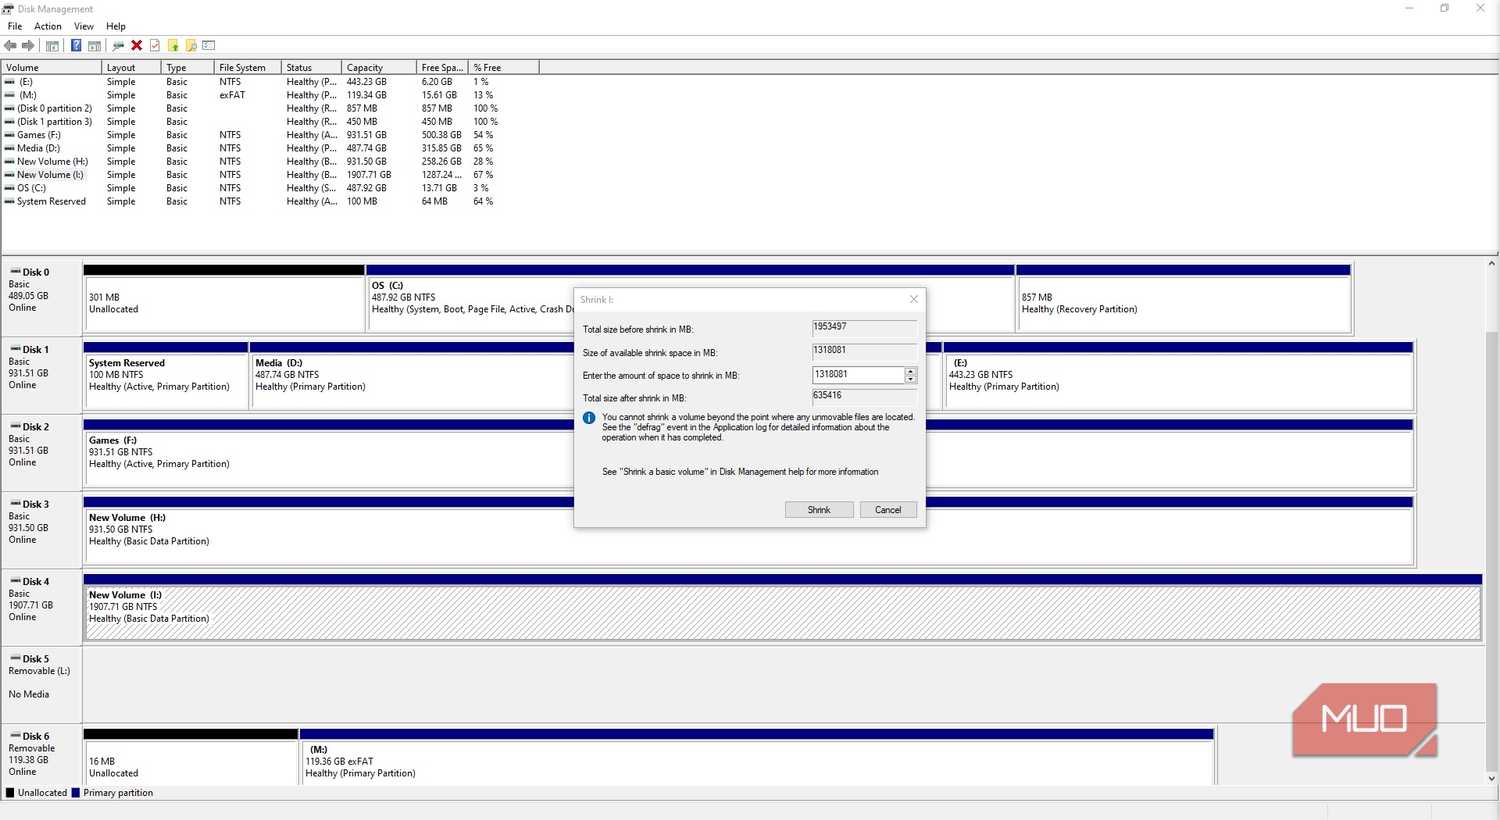Click the Disk Management title bar app icon
1500x820 pixels.
[8, 9]
